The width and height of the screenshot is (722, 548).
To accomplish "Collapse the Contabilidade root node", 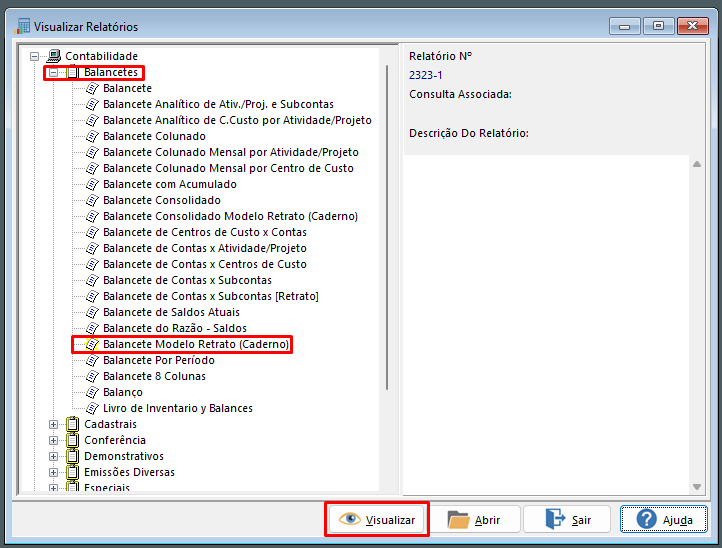I will coord(35,56).
